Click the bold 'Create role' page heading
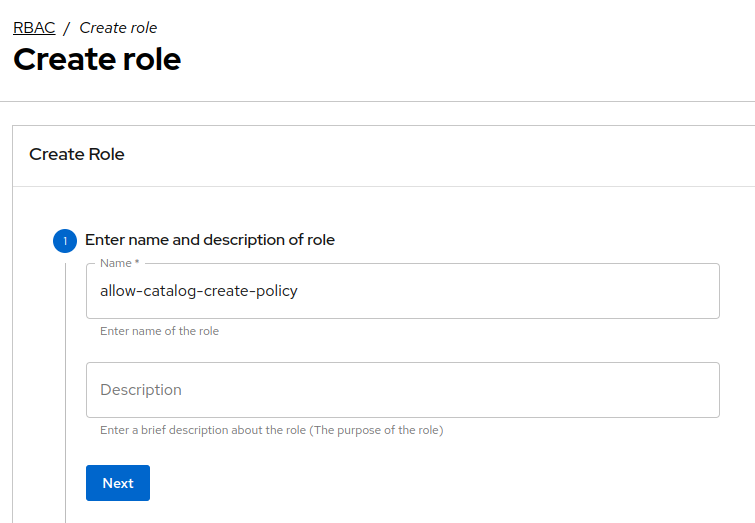The width and height of the screenshot is (755, 523). click(x=97, y=59)
